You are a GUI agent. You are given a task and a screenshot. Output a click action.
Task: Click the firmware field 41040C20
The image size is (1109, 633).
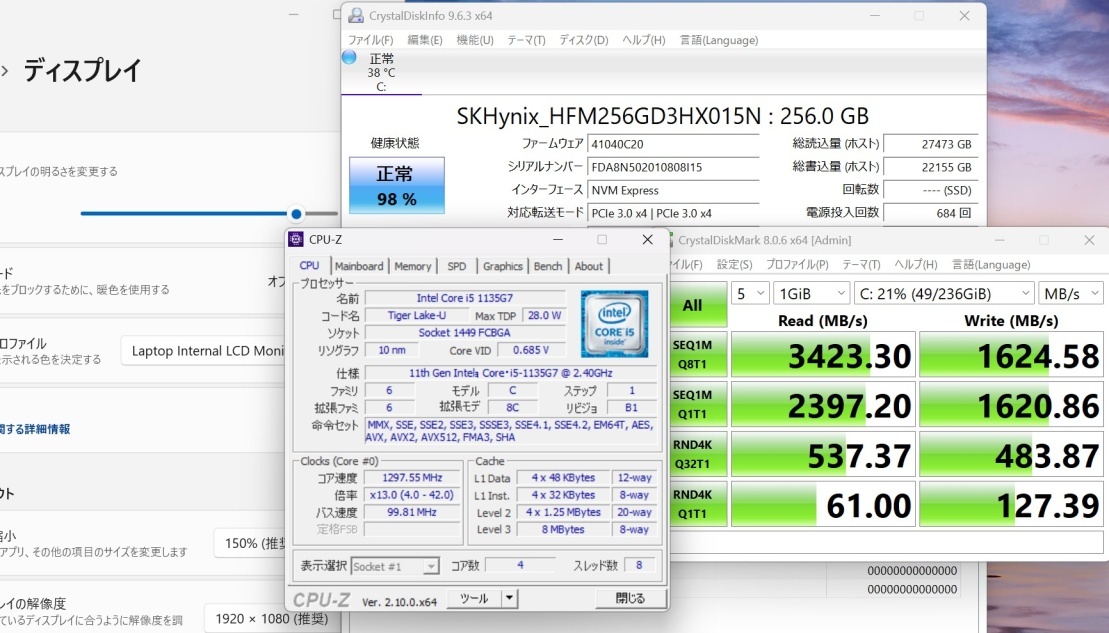pos(673,144)
